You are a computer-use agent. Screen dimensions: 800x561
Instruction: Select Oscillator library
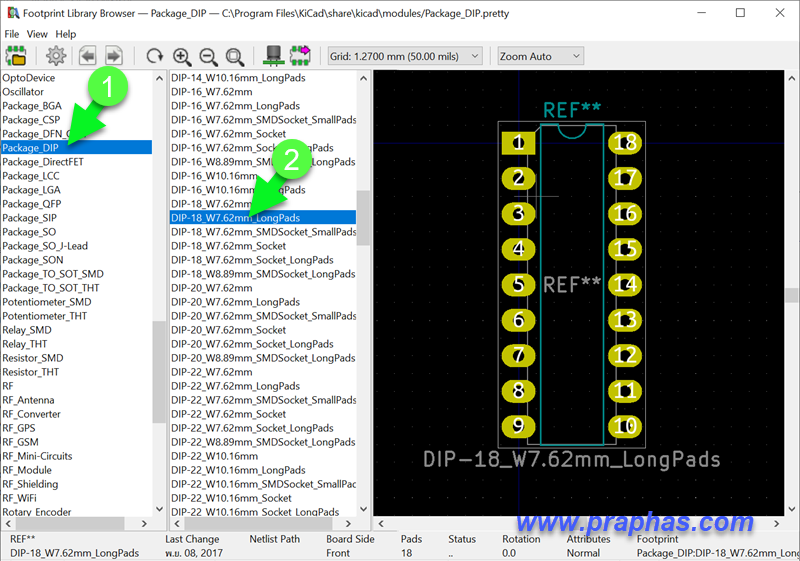pyautogui.click(x=23, y=92)
